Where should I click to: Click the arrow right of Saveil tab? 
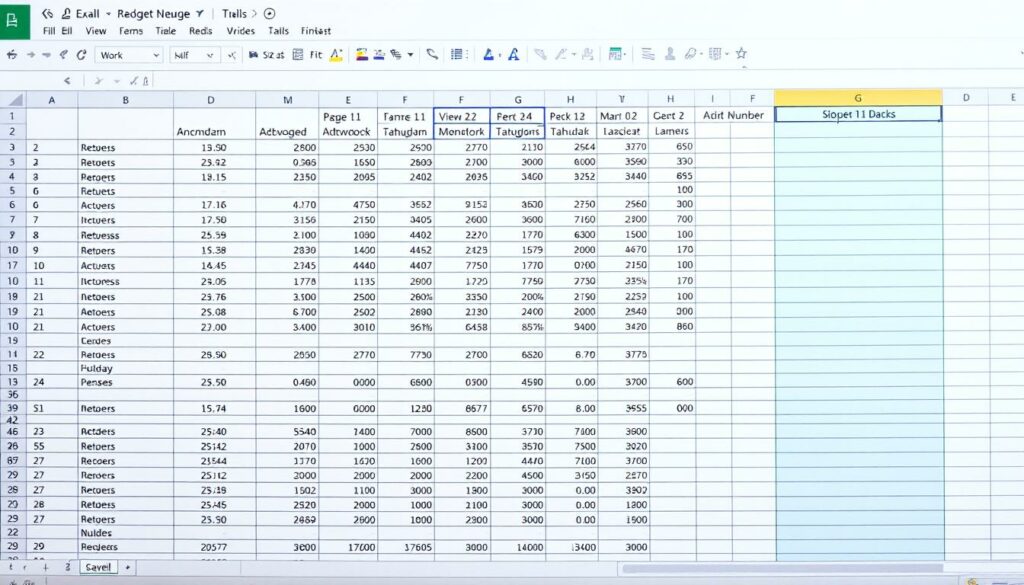(x=127, y=567)
